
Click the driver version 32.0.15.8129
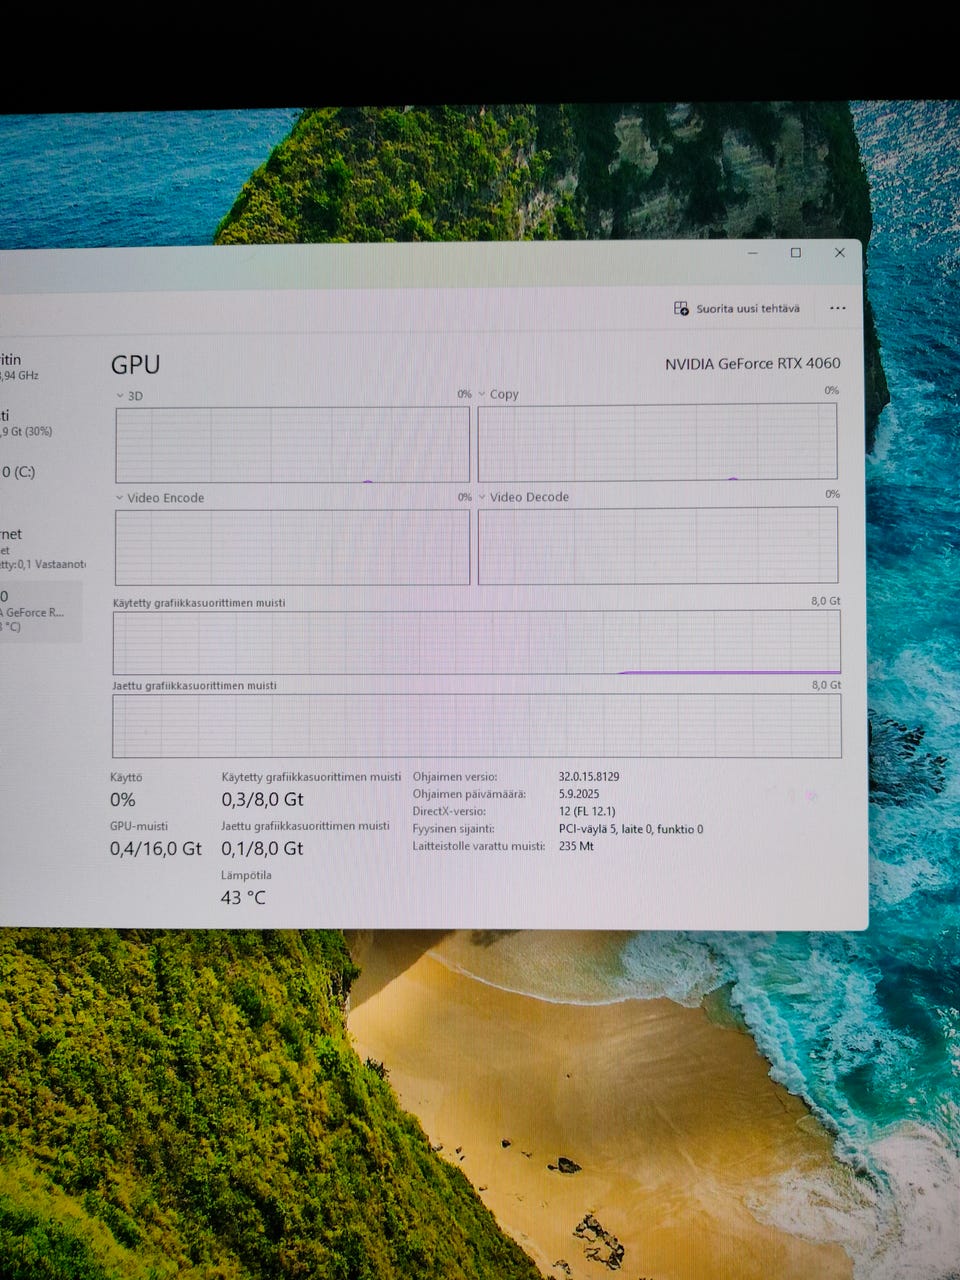(589, 776)
